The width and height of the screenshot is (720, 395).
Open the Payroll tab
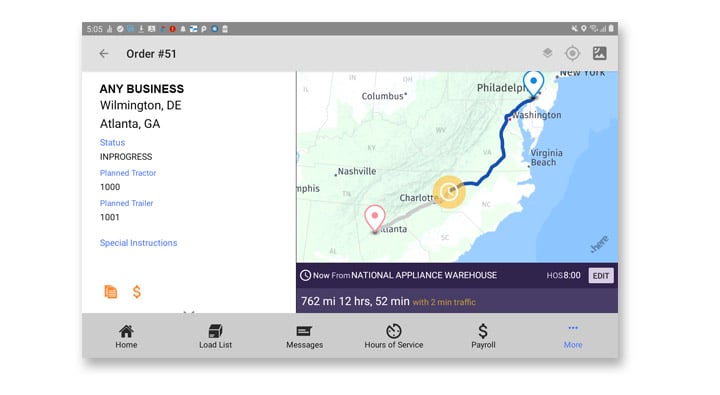pyautogui.click(x=483, y=337)
